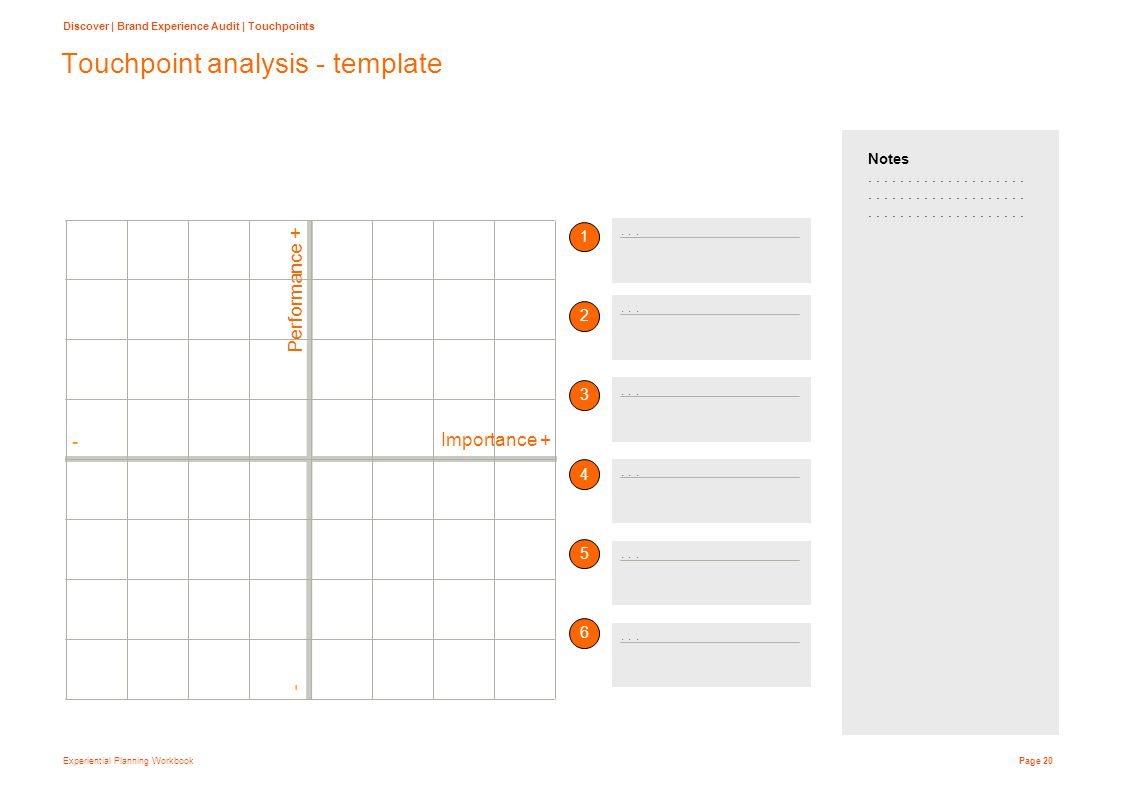Image resolution: width=1122 pixels, height=793 pixels.
Task: Select the orange circle numbered 4
Action: [584, 475]
